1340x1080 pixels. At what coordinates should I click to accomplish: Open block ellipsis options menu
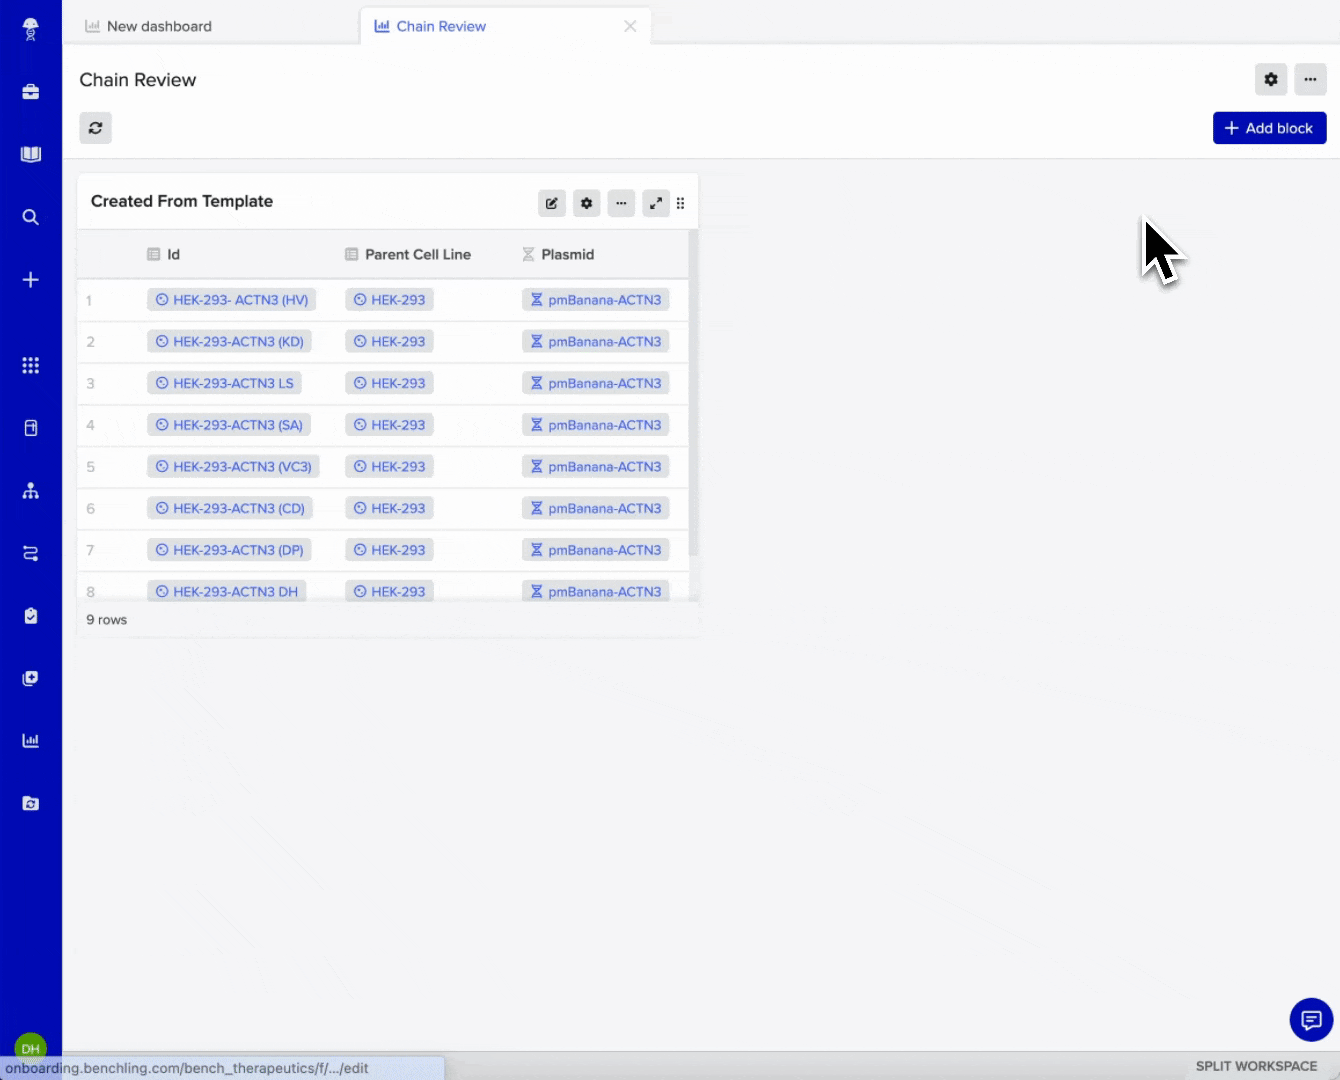pos(621,203)
